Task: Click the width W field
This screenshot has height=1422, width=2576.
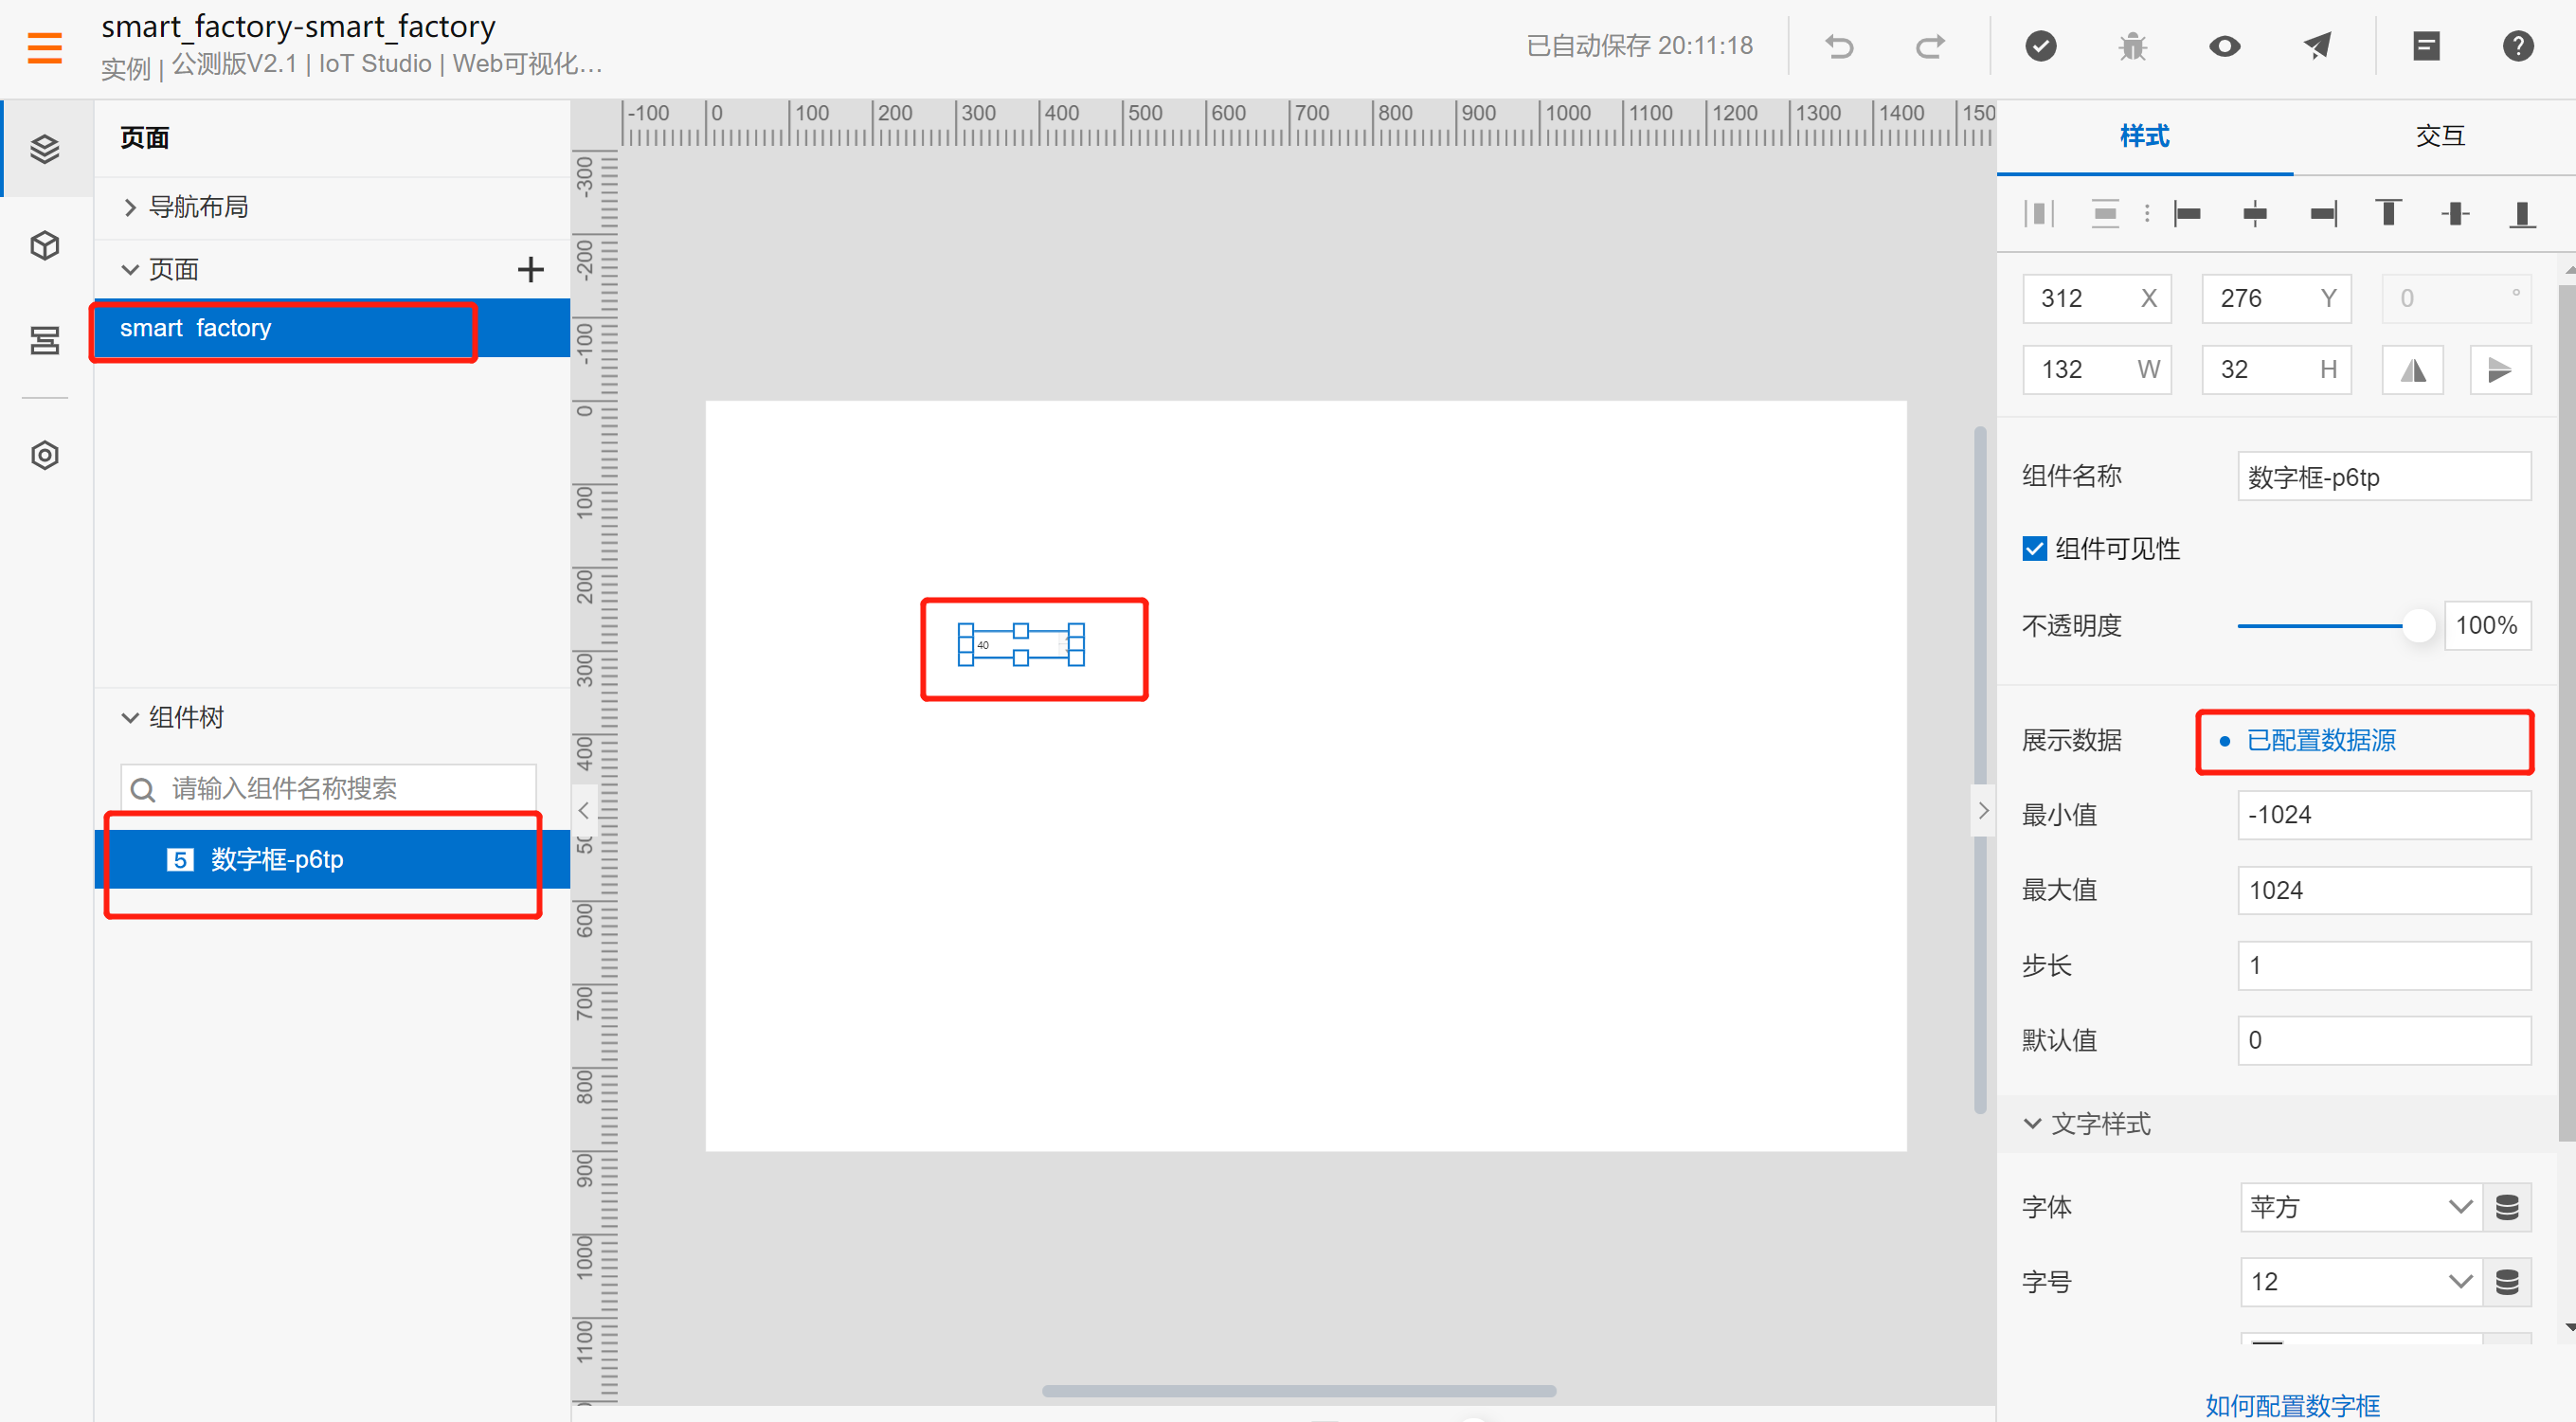Action: [2097, 370]
